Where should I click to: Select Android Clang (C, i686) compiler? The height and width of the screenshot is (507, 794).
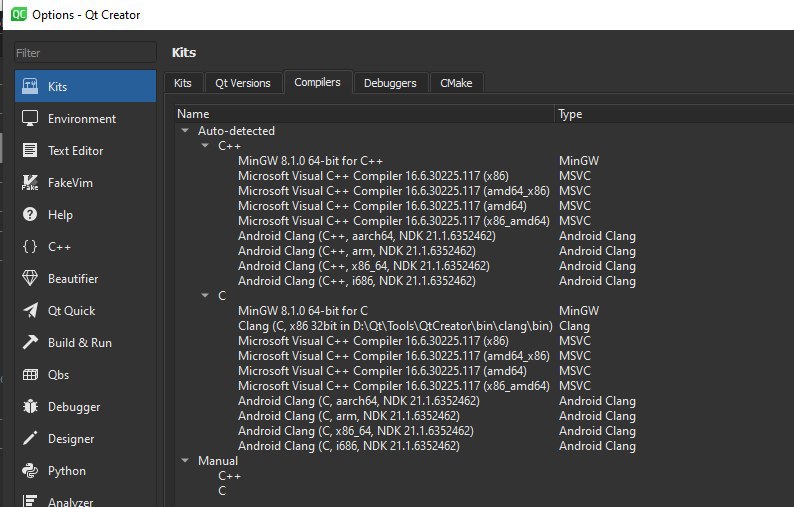(349, 446)
